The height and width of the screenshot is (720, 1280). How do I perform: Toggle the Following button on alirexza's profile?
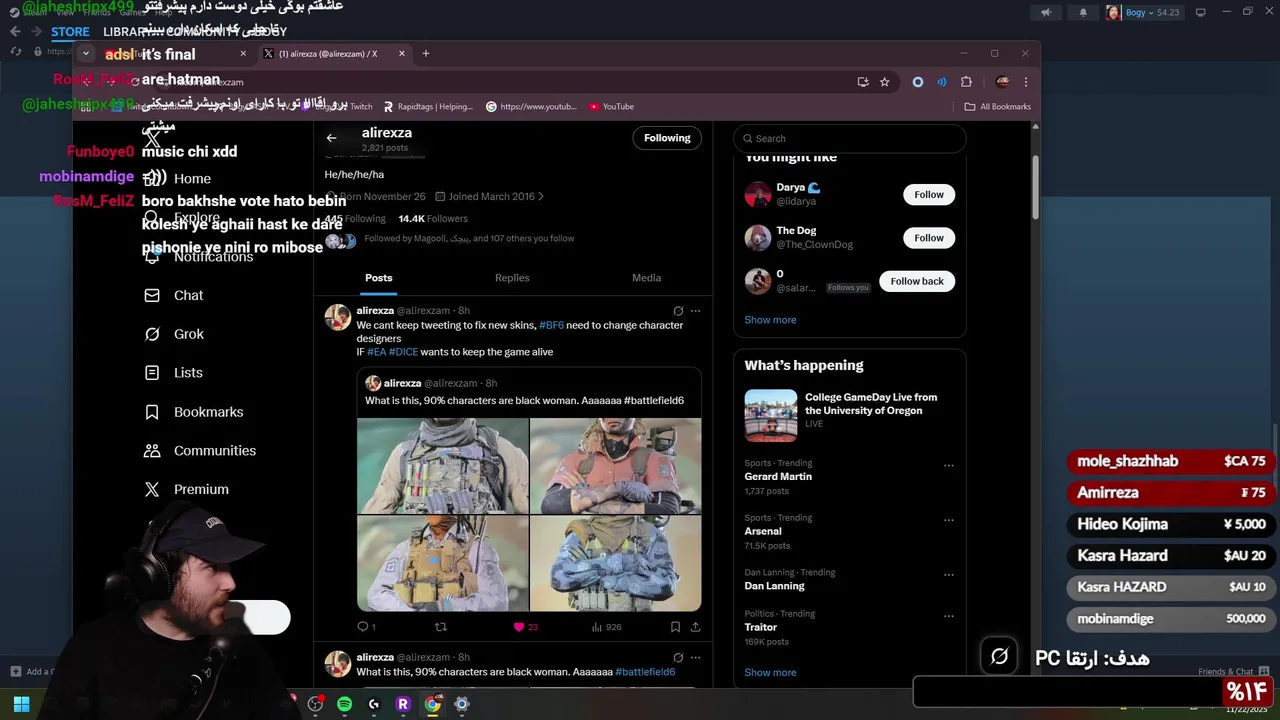click(x=667, y=138)
